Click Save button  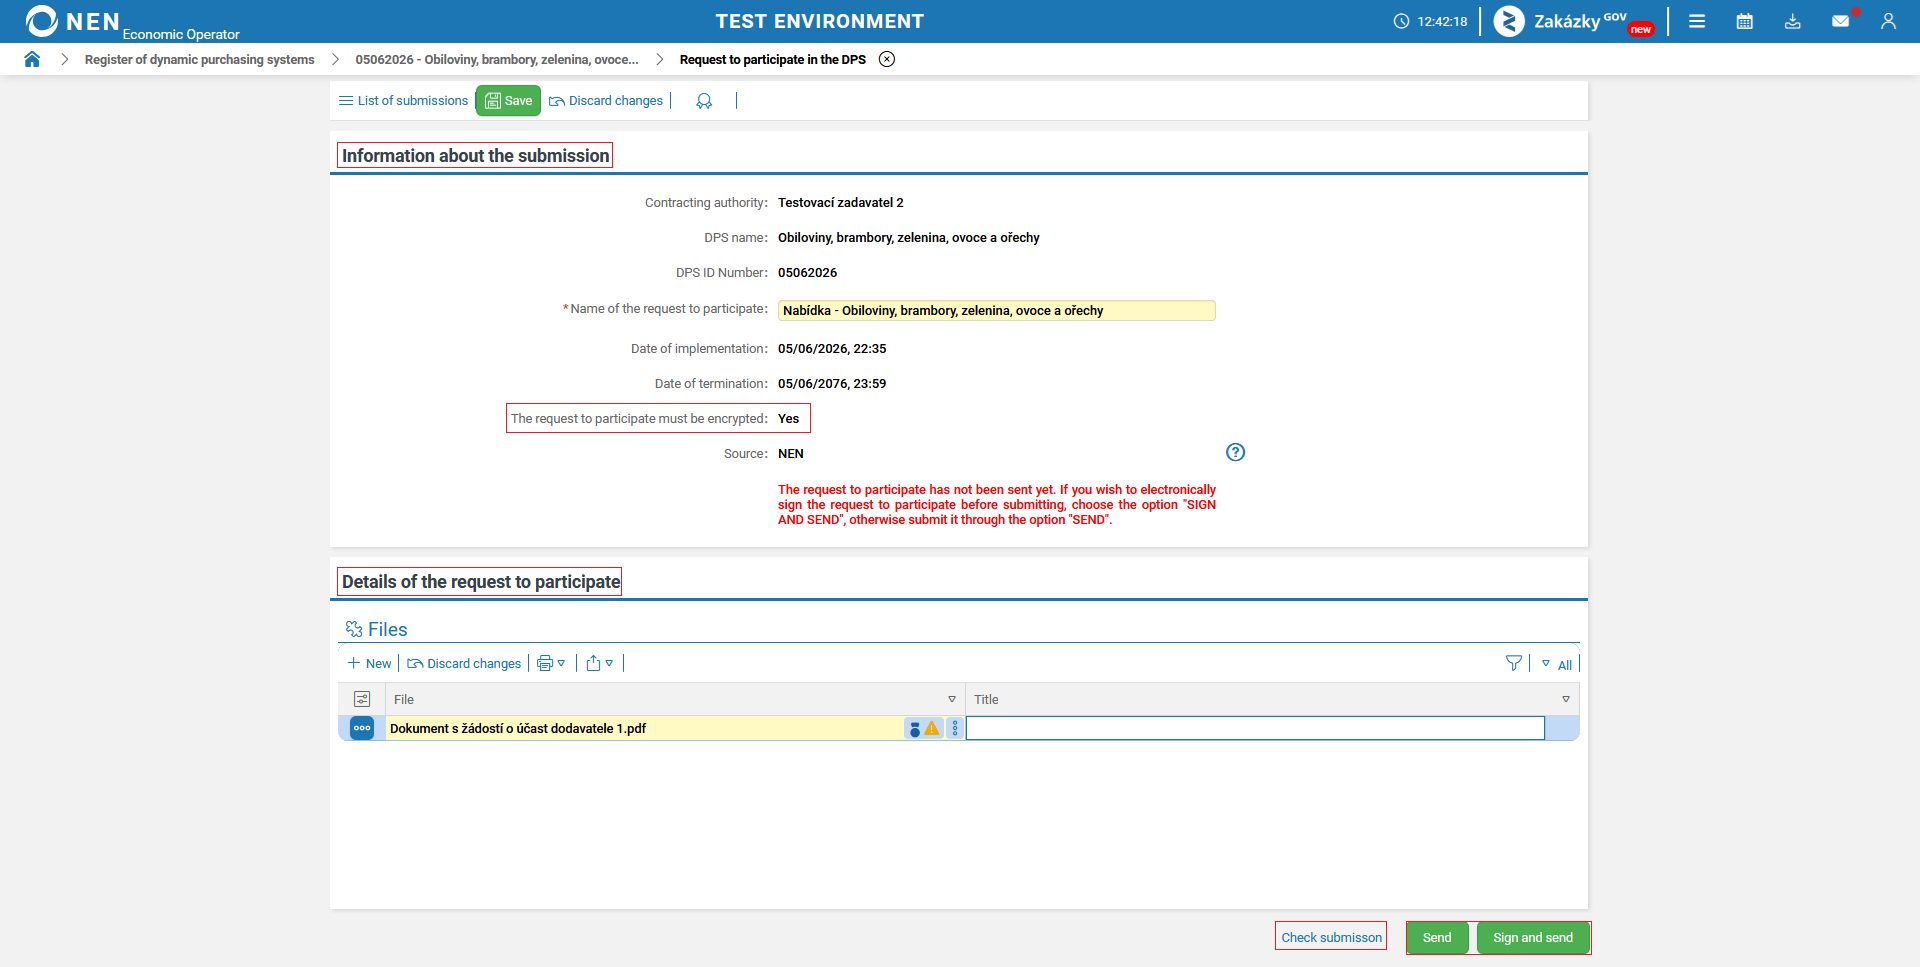(x=508, y=101)
